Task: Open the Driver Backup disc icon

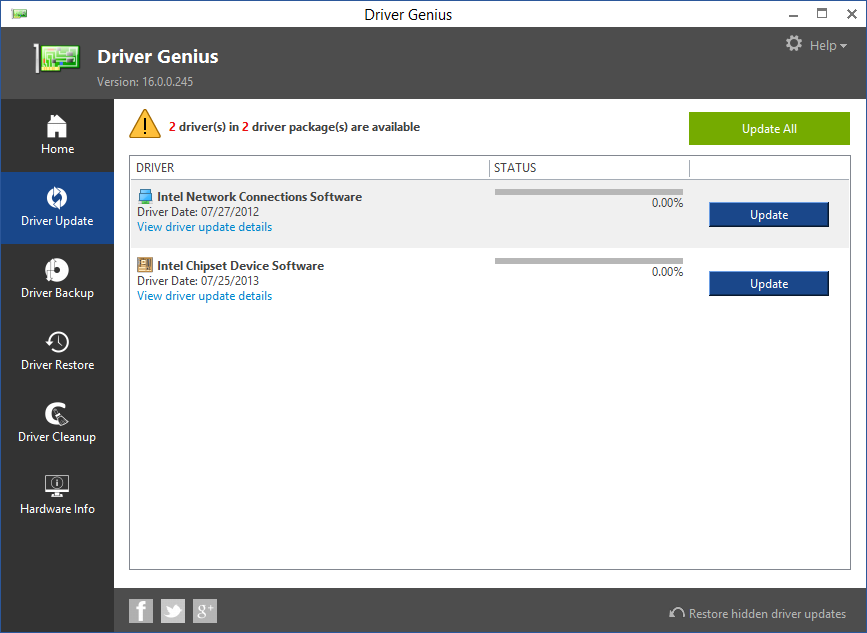Action: 57,270
